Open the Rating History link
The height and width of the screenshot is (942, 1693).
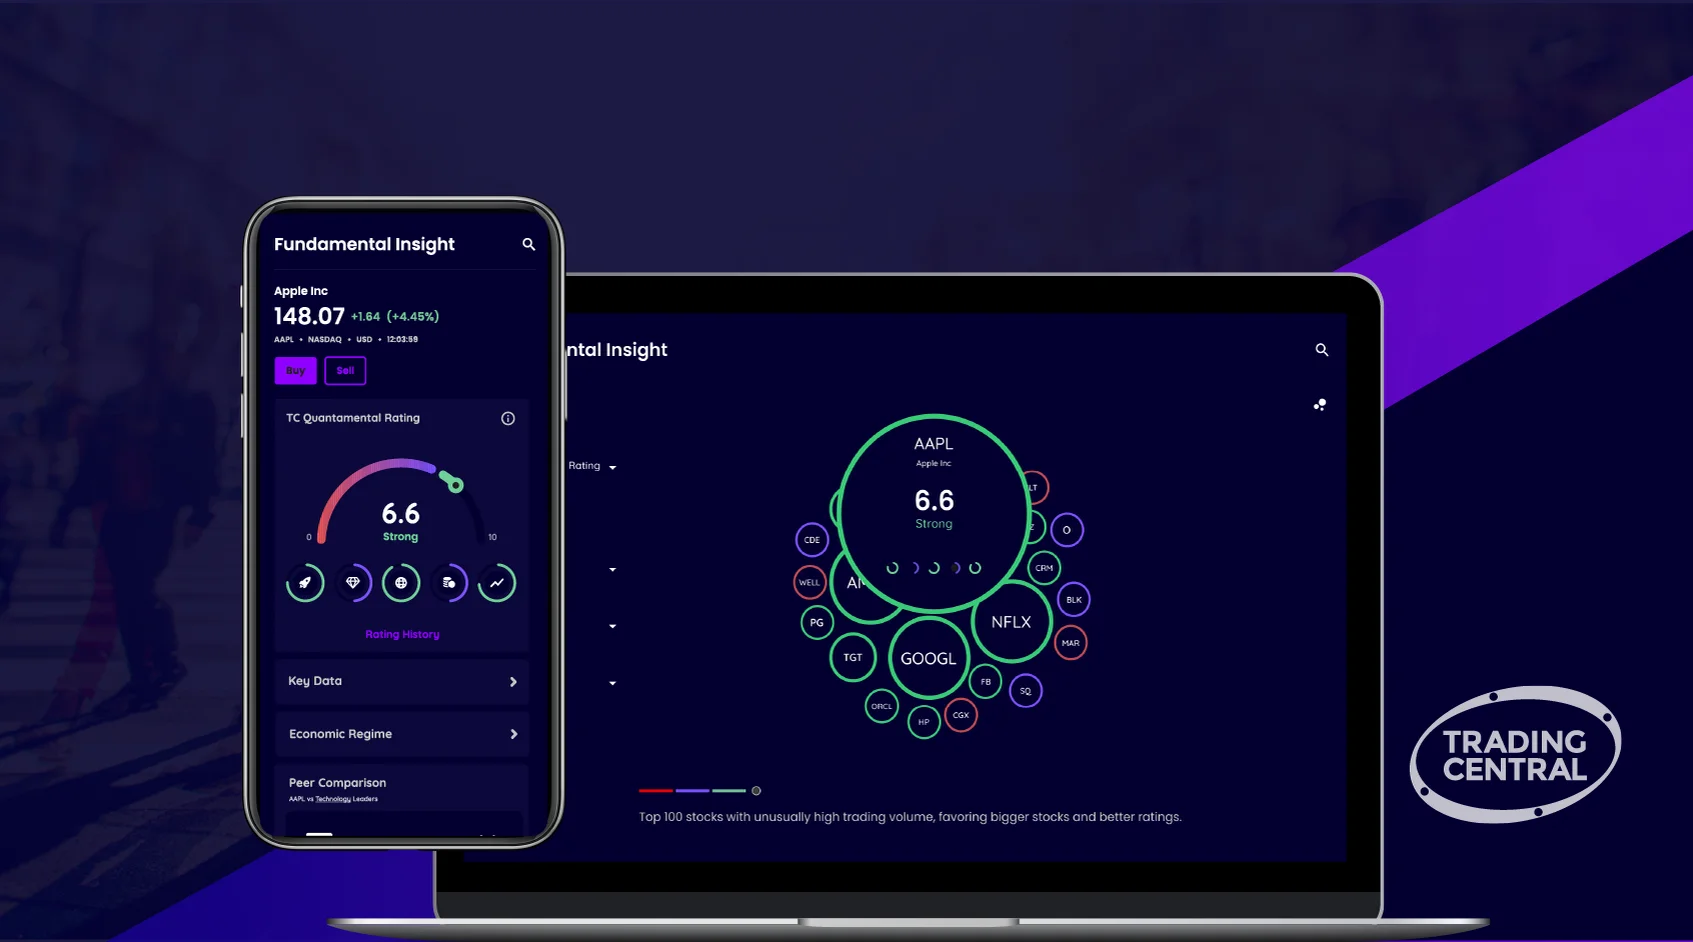click(402, 634)
